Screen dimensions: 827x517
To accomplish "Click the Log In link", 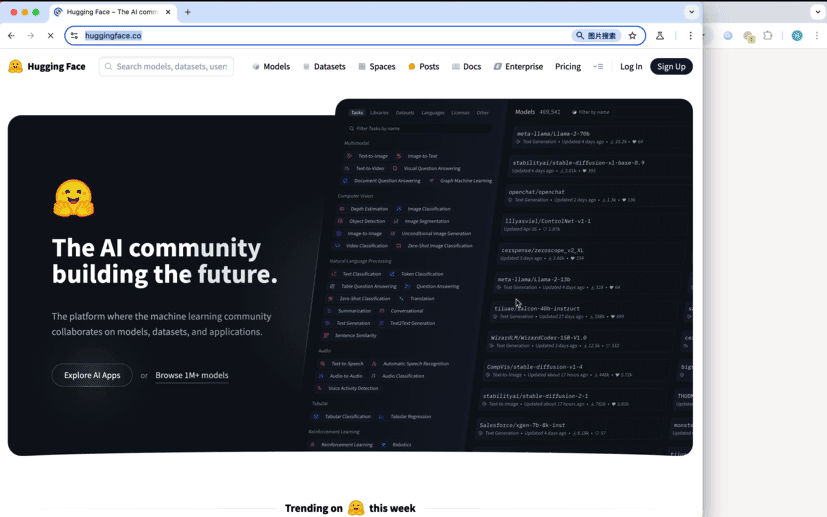I will (631, 66).
